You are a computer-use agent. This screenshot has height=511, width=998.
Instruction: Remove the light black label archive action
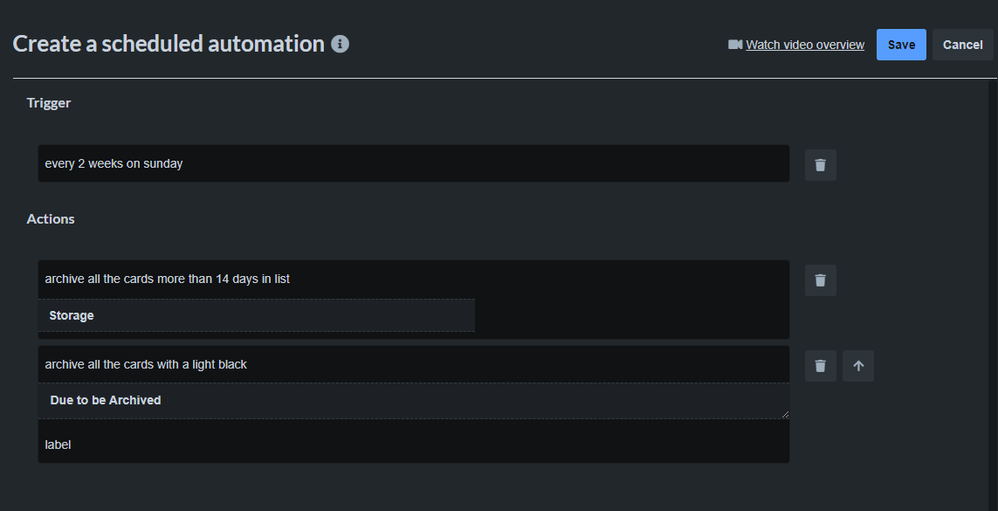pyautogui.click(x=820, y=366)
